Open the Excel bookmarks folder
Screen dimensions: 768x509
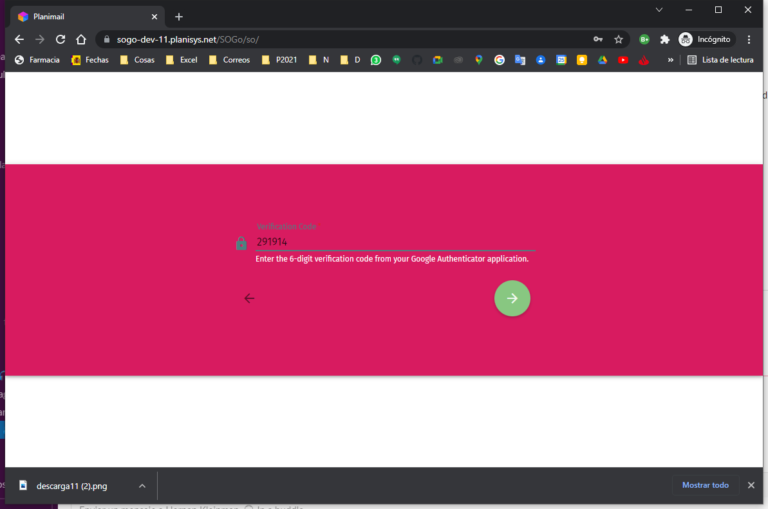tap(181, 60)
